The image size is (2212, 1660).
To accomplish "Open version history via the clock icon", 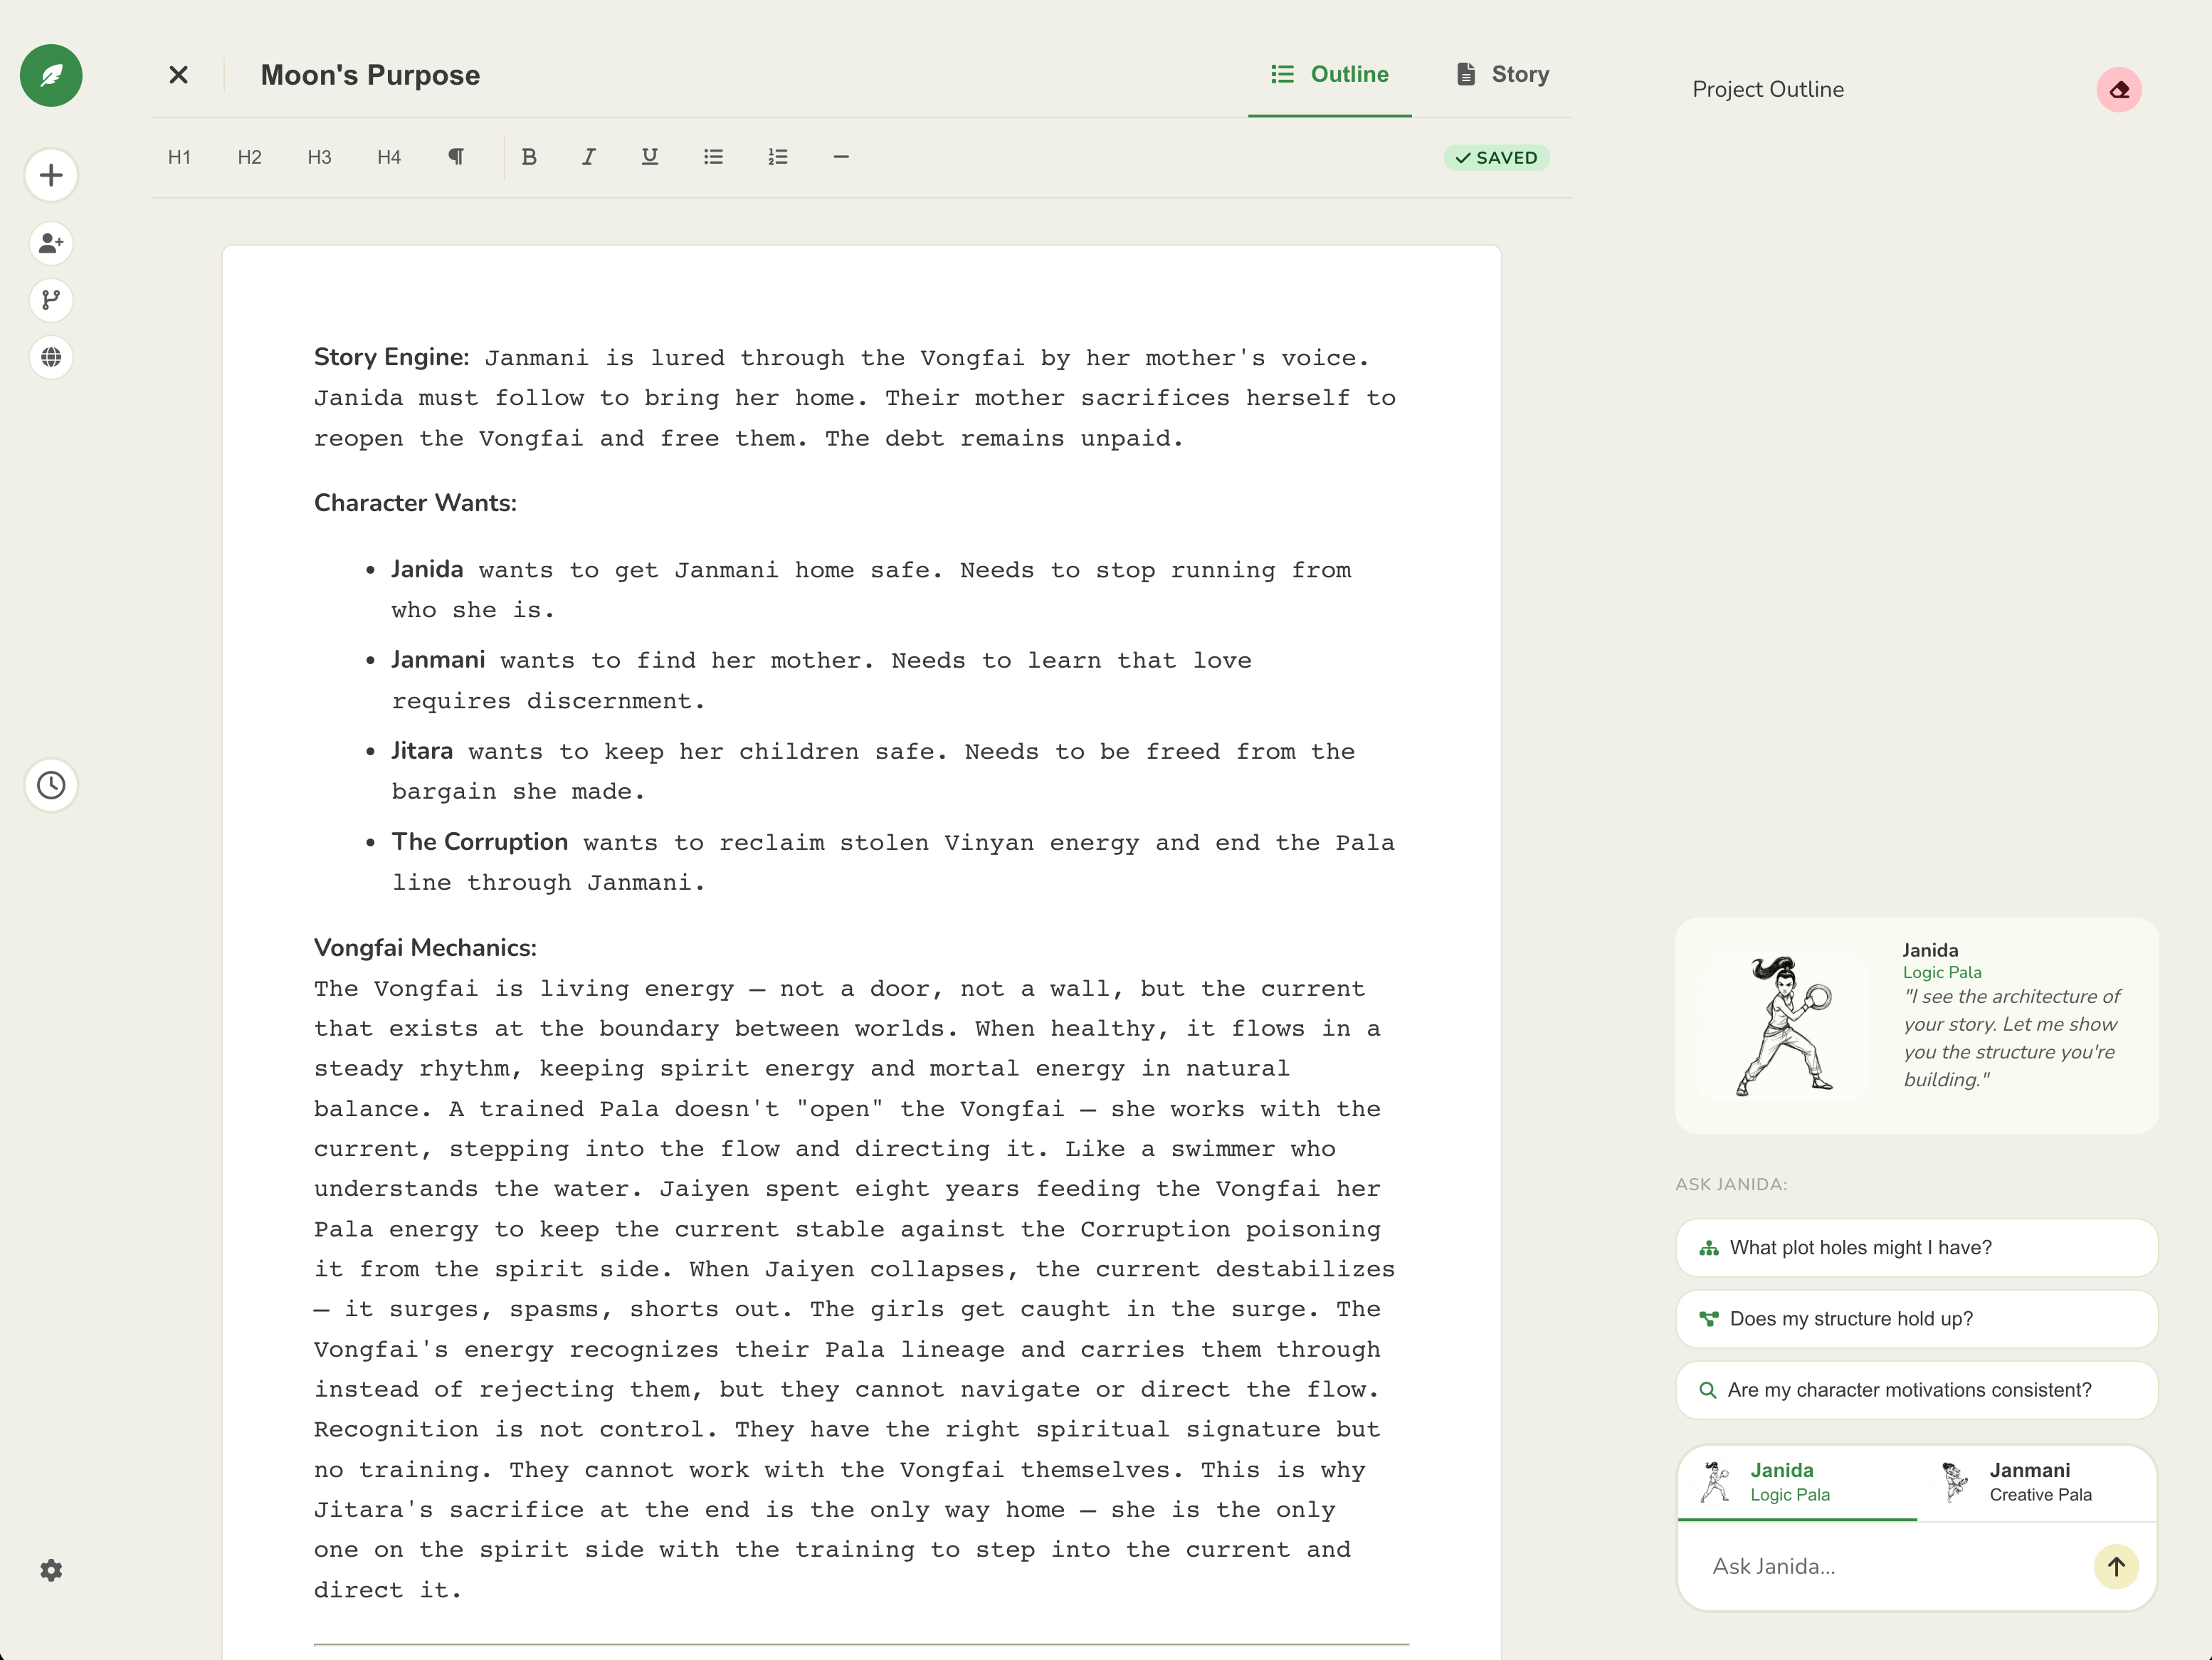I will click(x=51, y=785).
